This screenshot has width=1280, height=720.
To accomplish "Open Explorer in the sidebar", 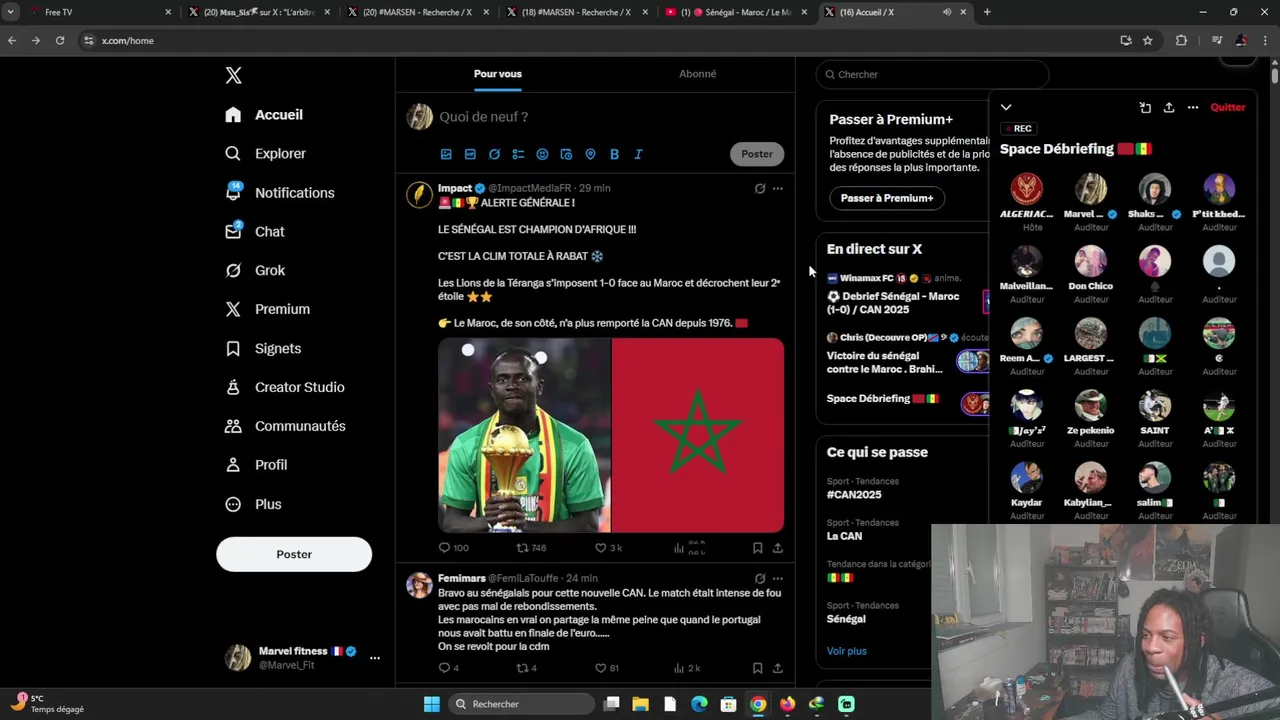I will (265, 154).
